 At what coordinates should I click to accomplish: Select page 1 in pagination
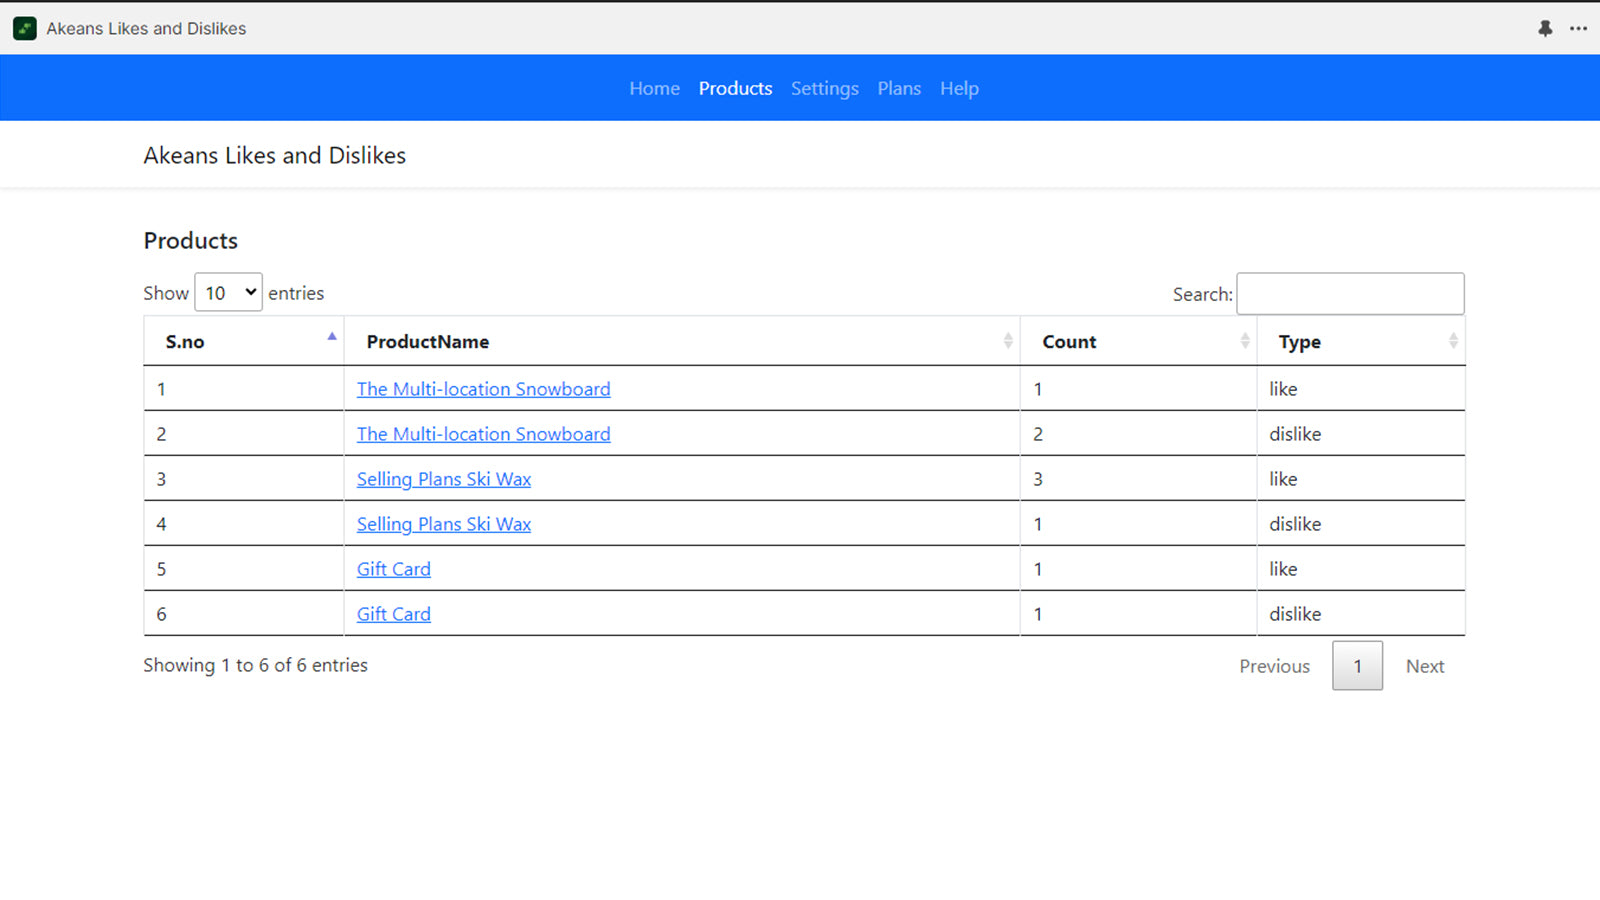click(x=1357, y=666)
